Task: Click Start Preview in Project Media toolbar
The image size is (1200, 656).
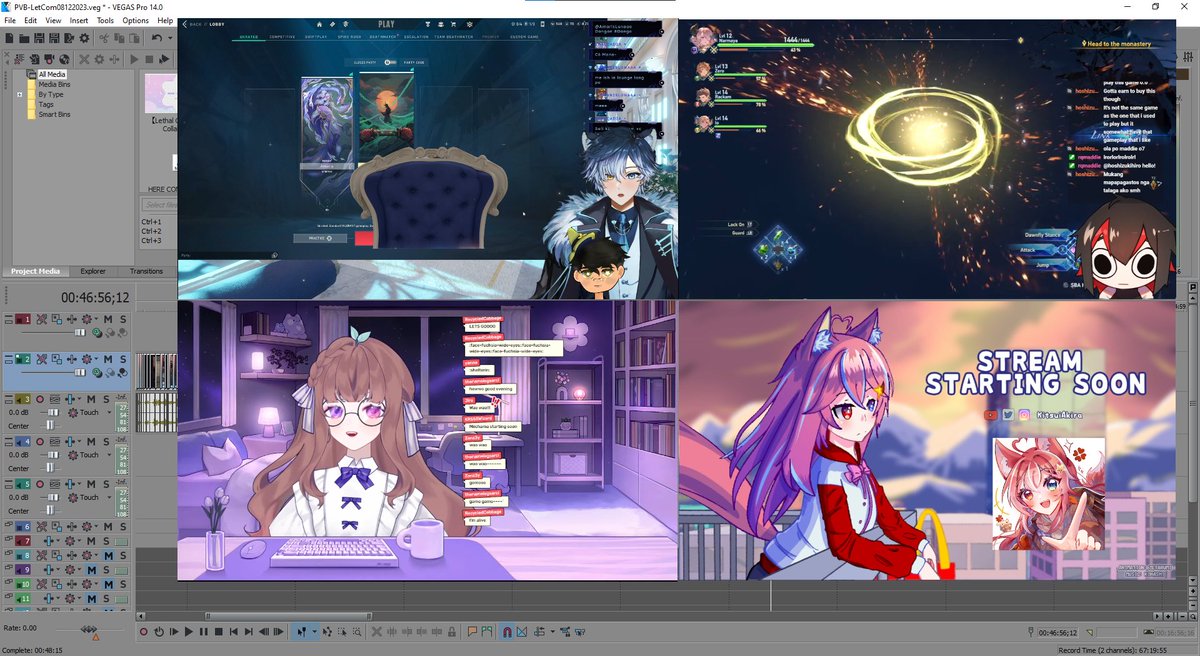Action: click(x=134, y=59)
